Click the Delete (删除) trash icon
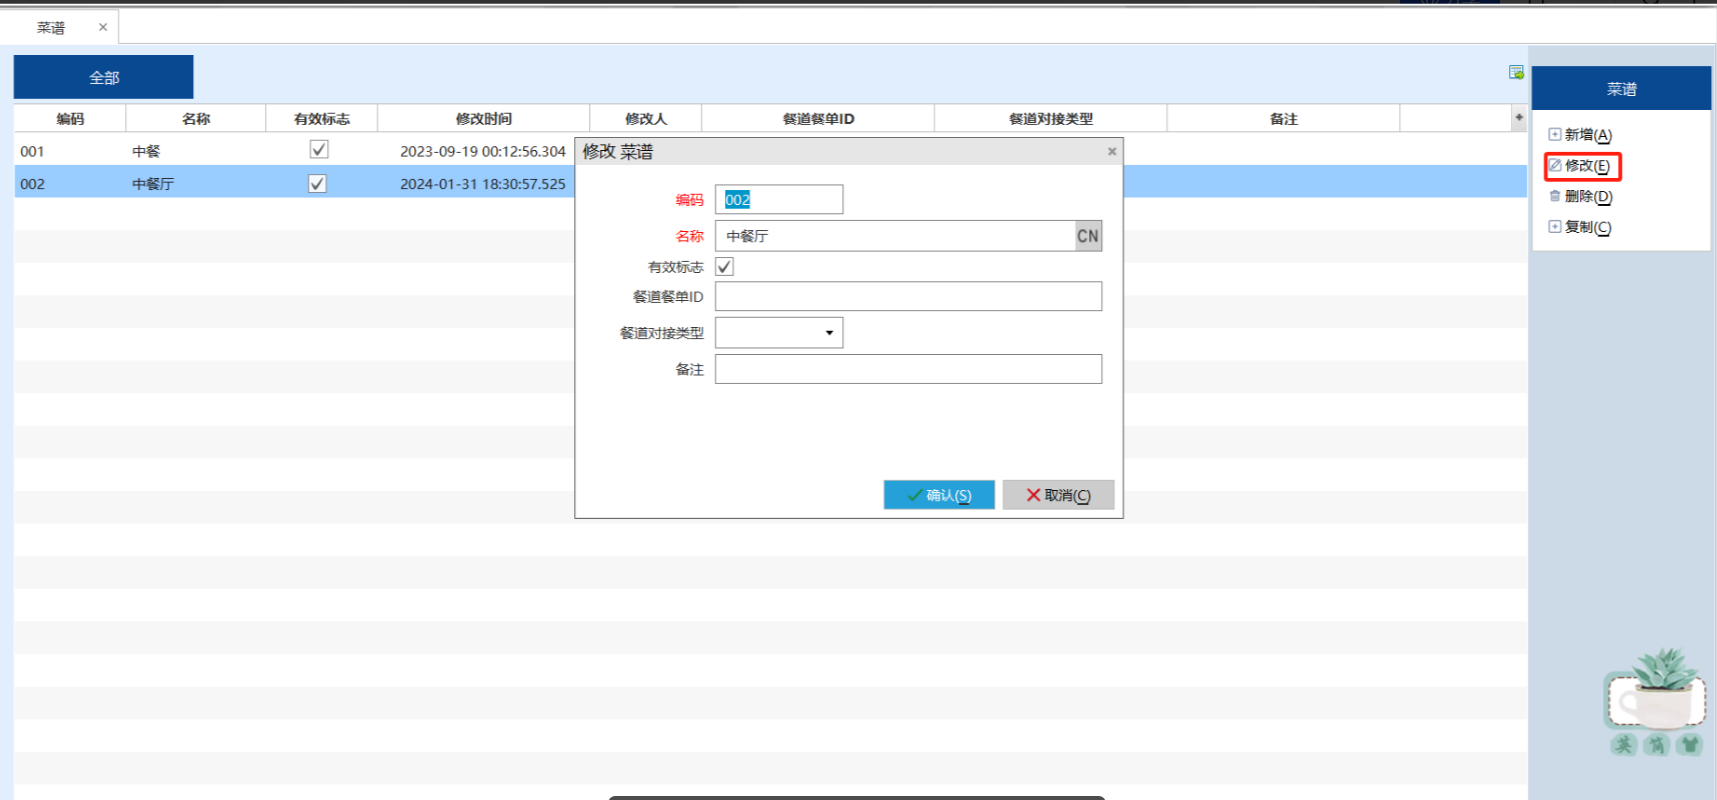The image size is (1717, 800). pos(1554,196)
